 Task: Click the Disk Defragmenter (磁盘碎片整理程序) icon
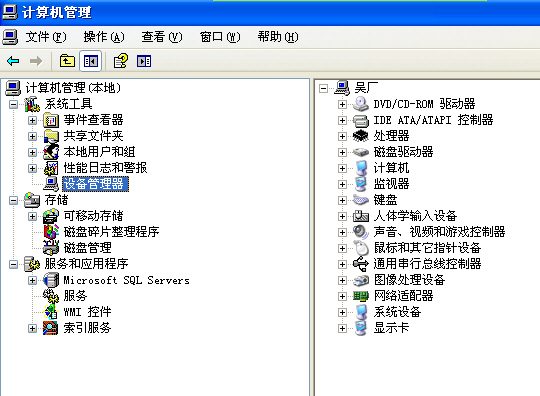click(51, 232)
